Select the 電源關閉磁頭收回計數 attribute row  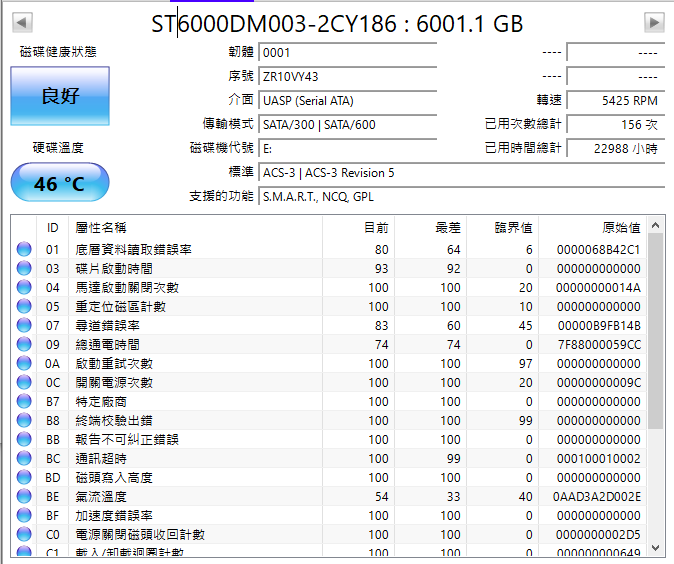(x=328, y=534)
